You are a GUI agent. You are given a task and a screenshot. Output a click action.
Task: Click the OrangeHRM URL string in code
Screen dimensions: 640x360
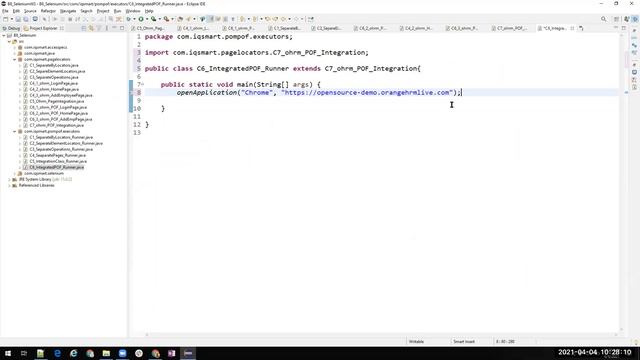pos(367,93)
